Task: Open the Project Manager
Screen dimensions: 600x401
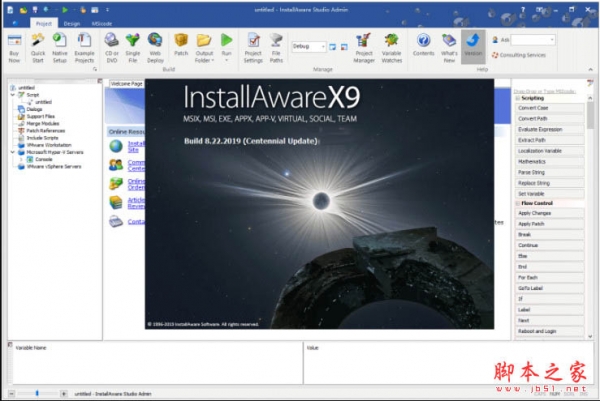Action: tap(364, 48)
